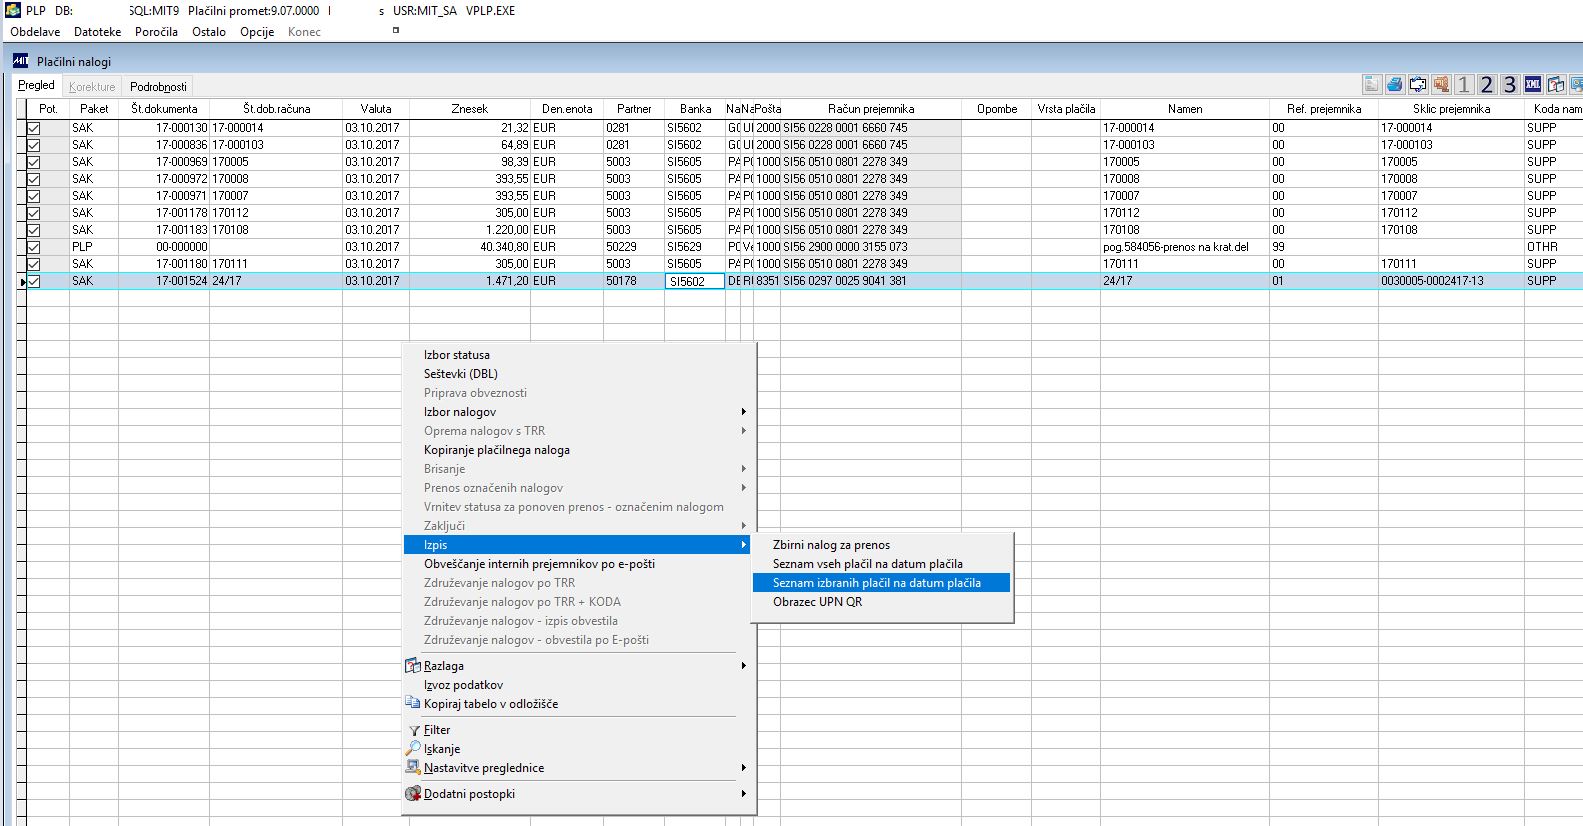
Task: Click the blue printer toolbar icon
Action: click(x=1395, y=85)
